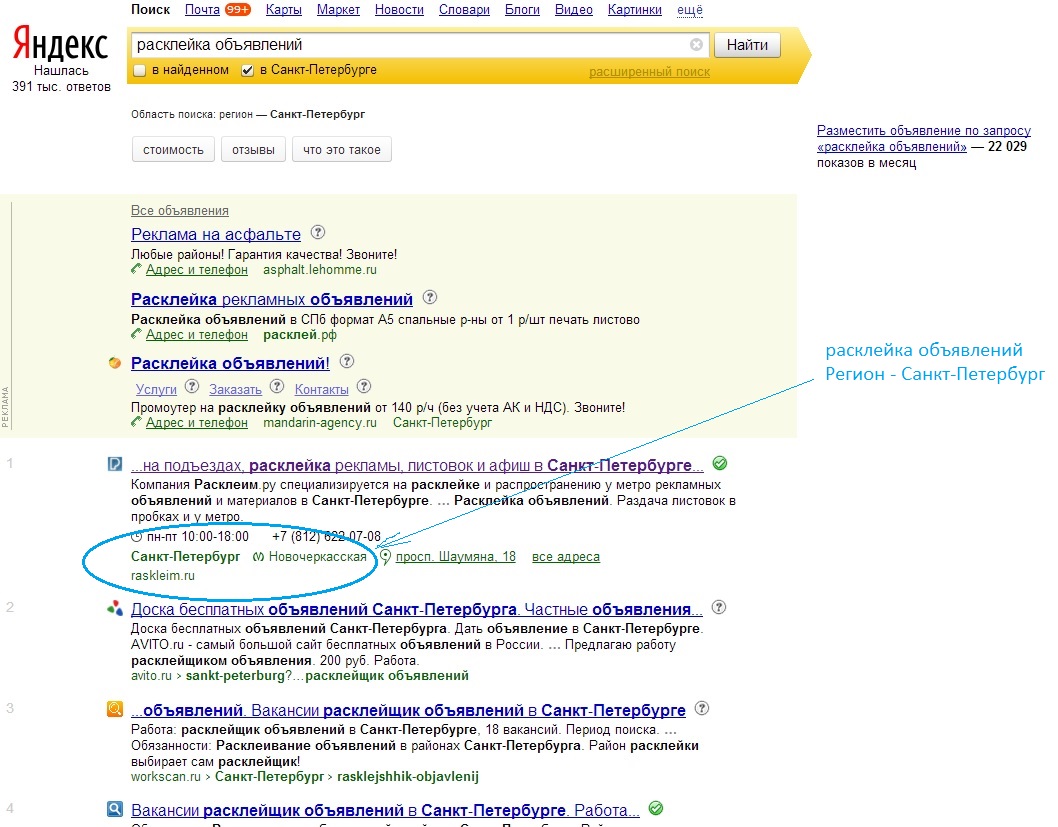
Task: Open the help icon beside the Расклейка объявлений! ad
Action: click(347, 362)
